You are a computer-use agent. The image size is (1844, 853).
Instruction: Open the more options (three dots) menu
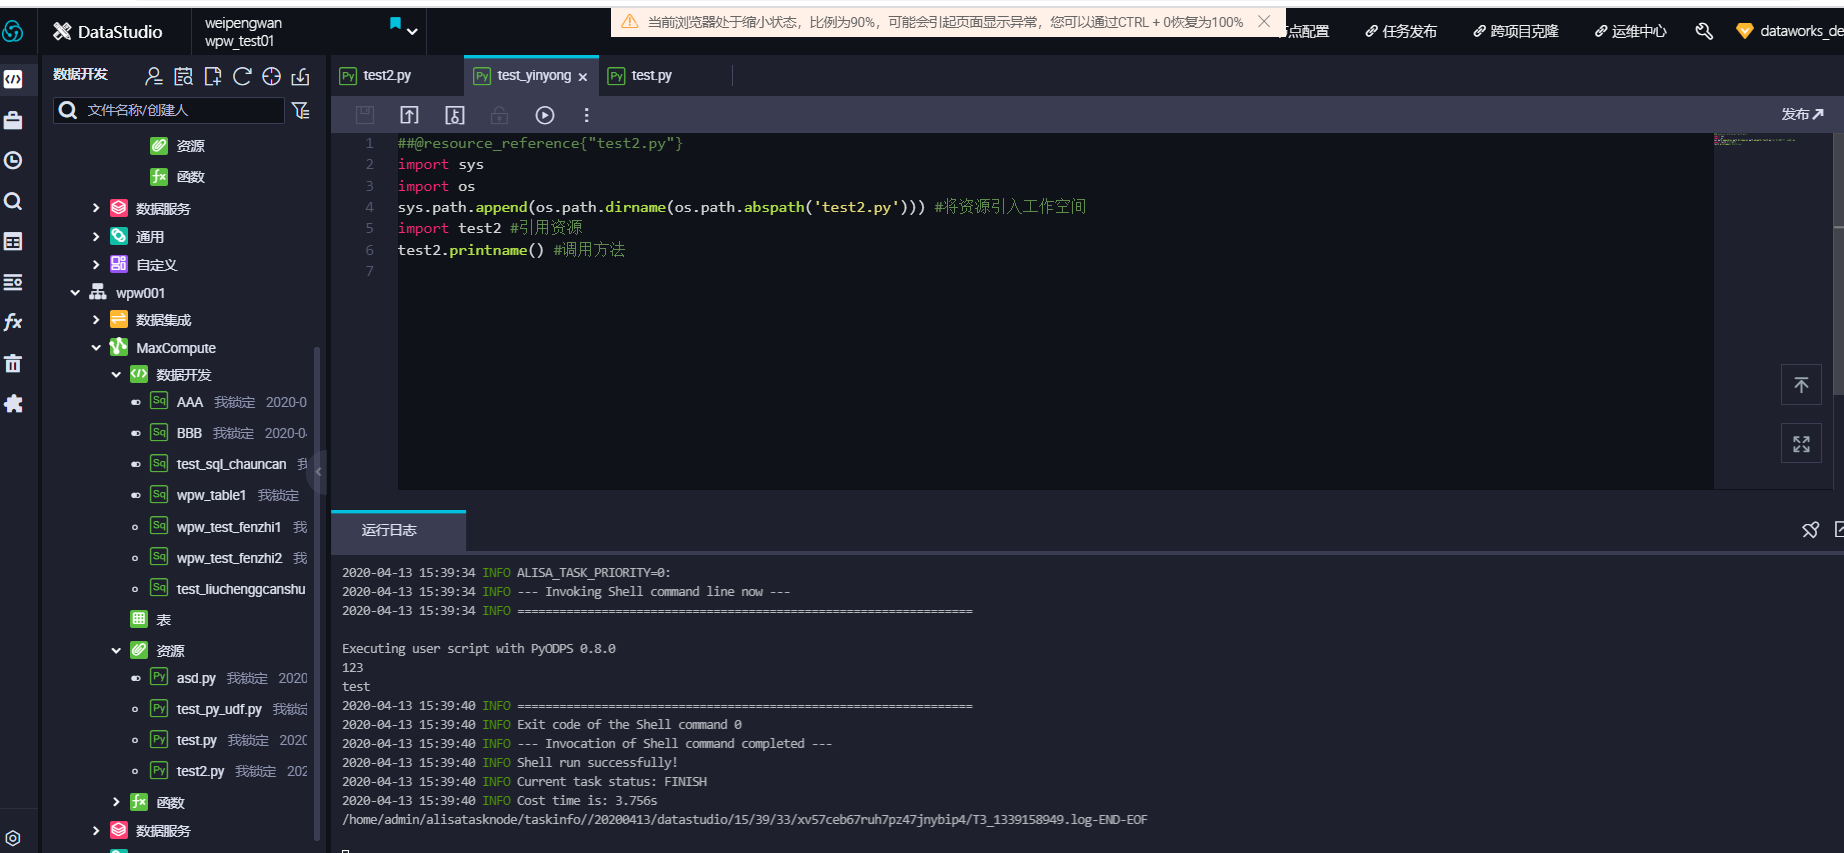coord(587,115)
